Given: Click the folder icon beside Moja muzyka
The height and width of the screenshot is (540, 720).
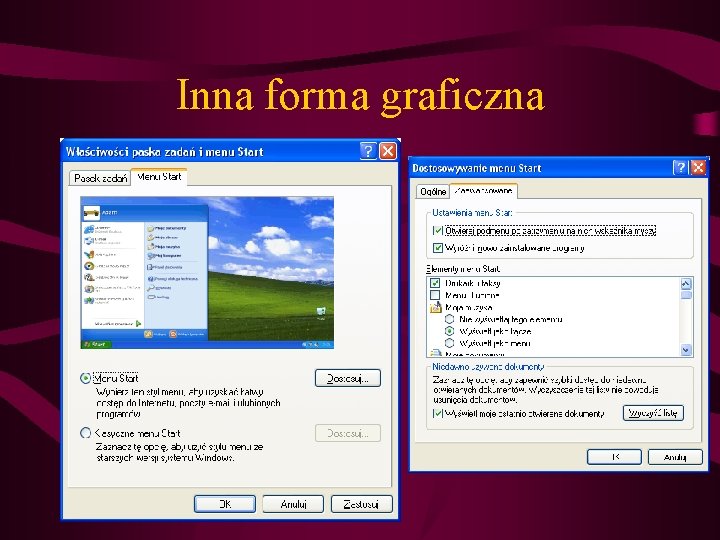Looking at the screenshot, I should coord(435,307).
